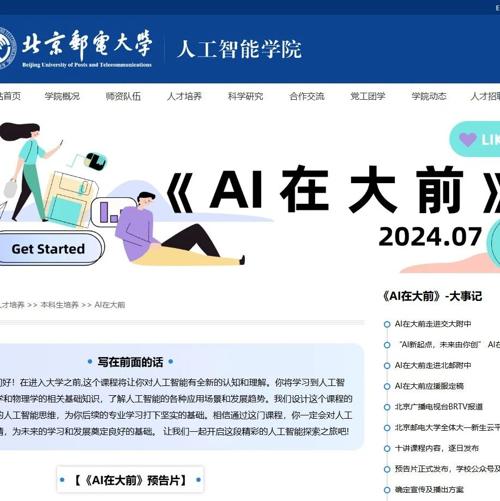Open 党工团学 navigation menu item
The image size is (500, 501).
click(x=368, y=96)
